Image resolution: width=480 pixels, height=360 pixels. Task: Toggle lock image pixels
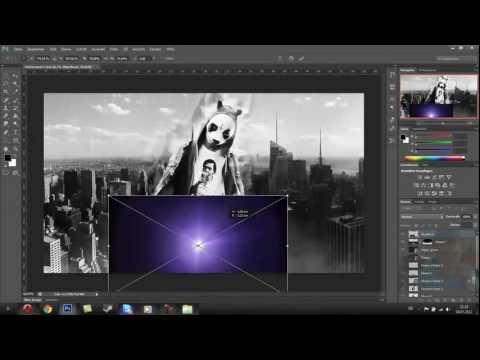point(422,225)
